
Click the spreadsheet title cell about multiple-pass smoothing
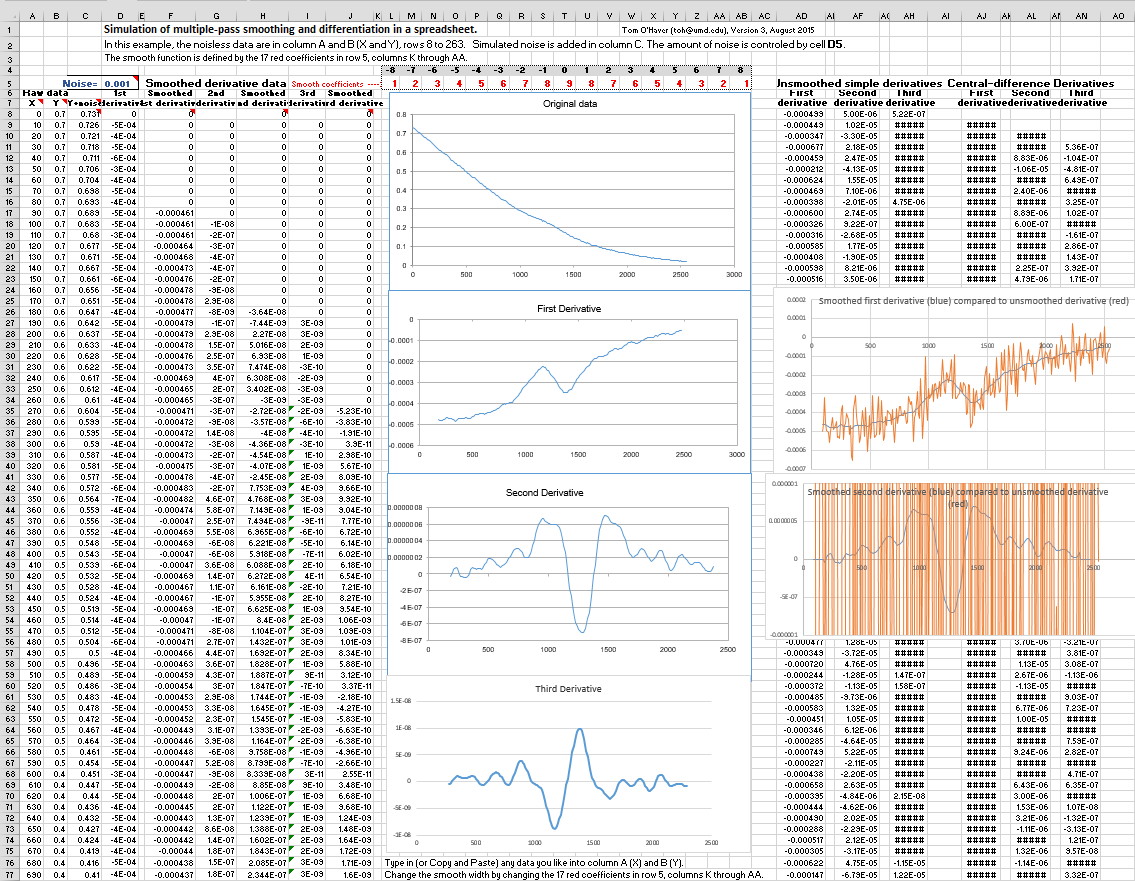click(x=290, y=31)
